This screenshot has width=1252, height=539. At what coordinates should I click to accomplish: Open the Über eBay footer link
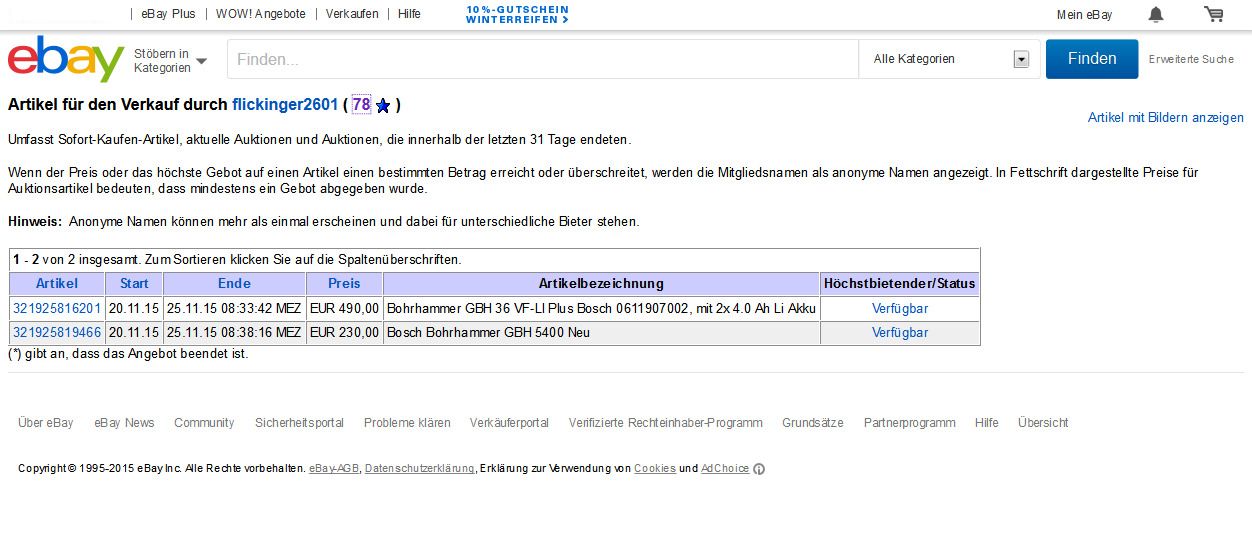tap(46, 423)
